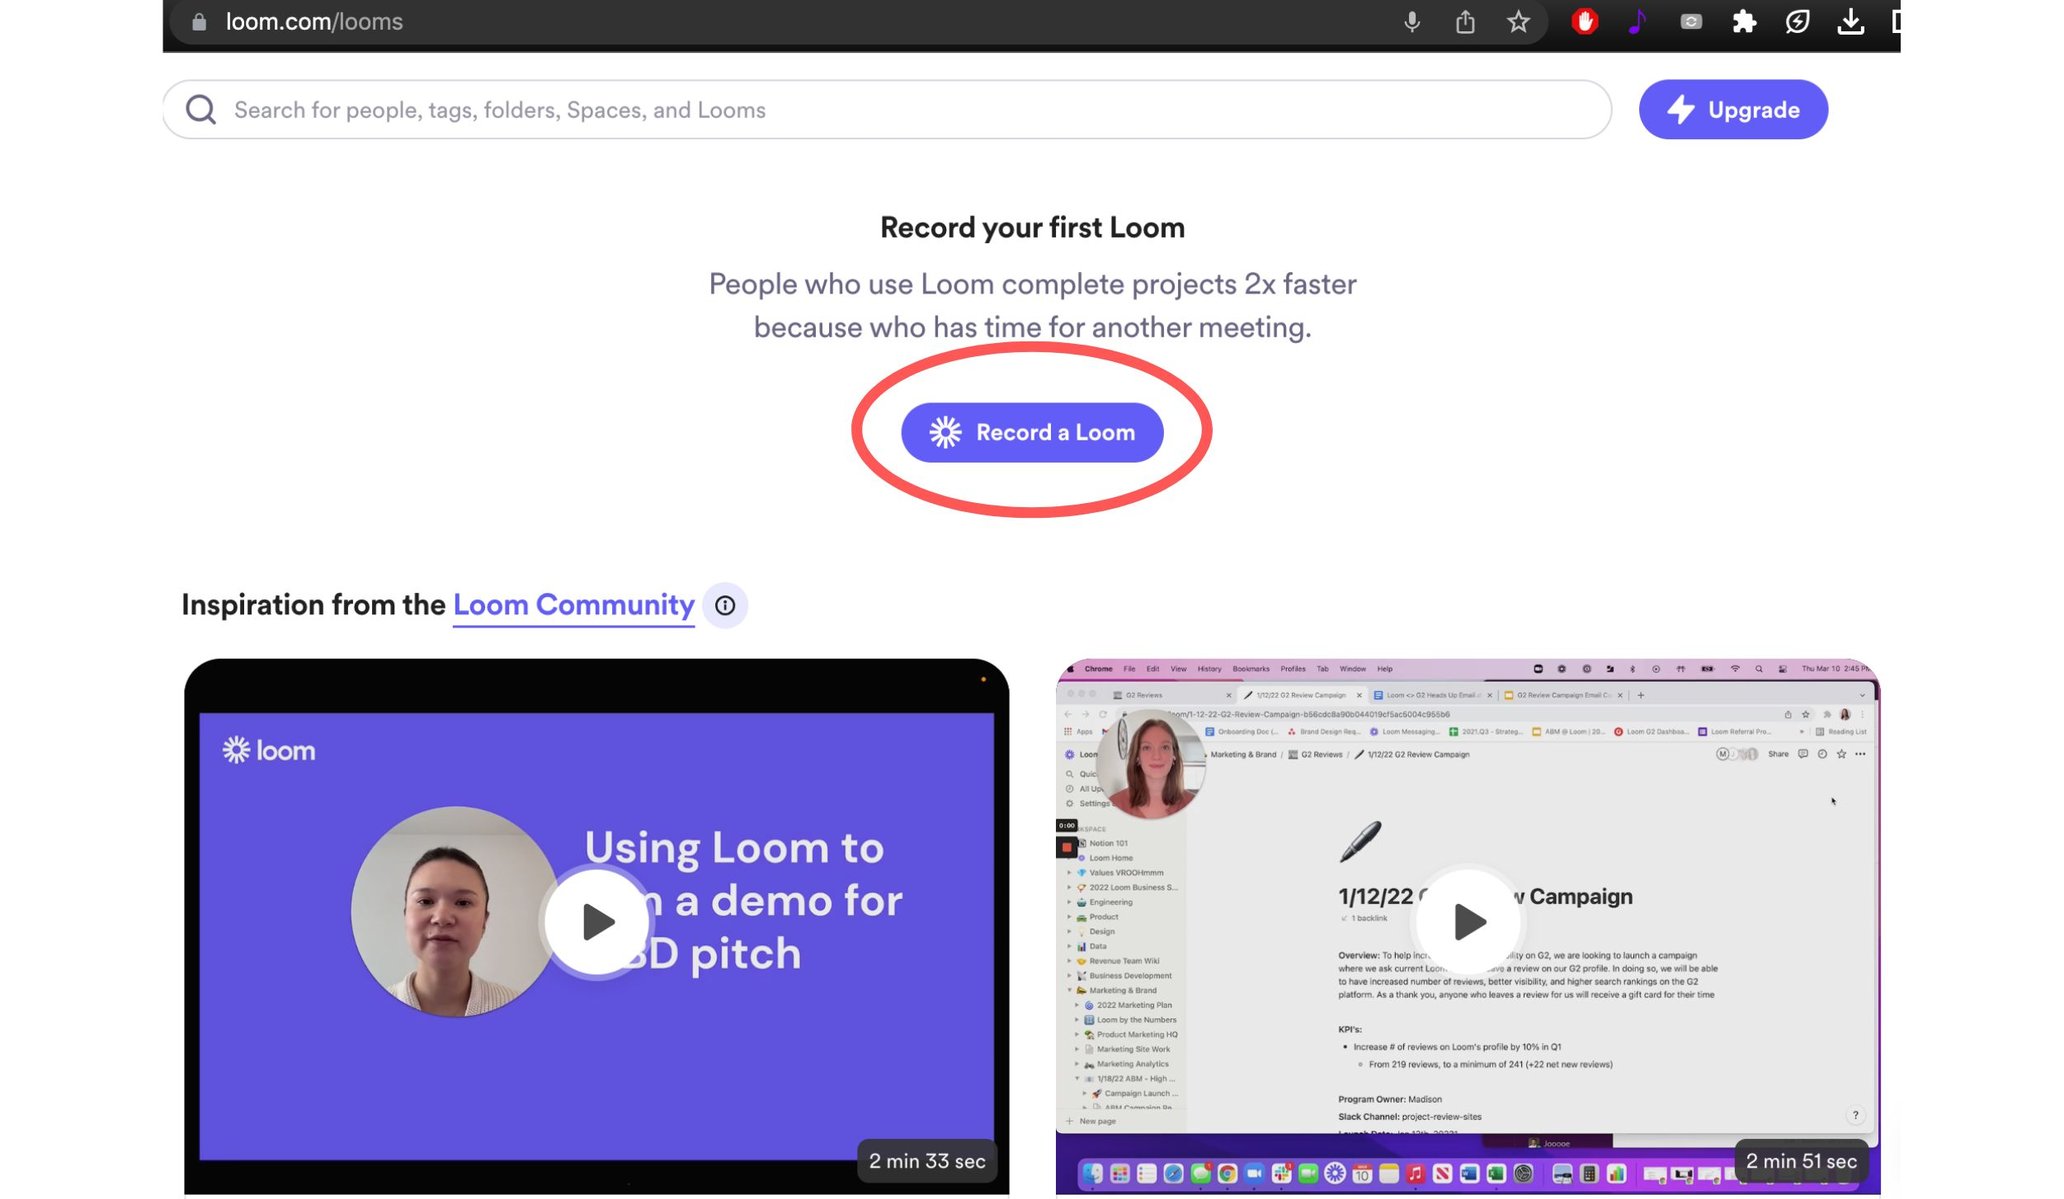Screen dimensions: 2064x1199
Task: Activate voice search microphone in the address bar
Action: [1411, 21]
